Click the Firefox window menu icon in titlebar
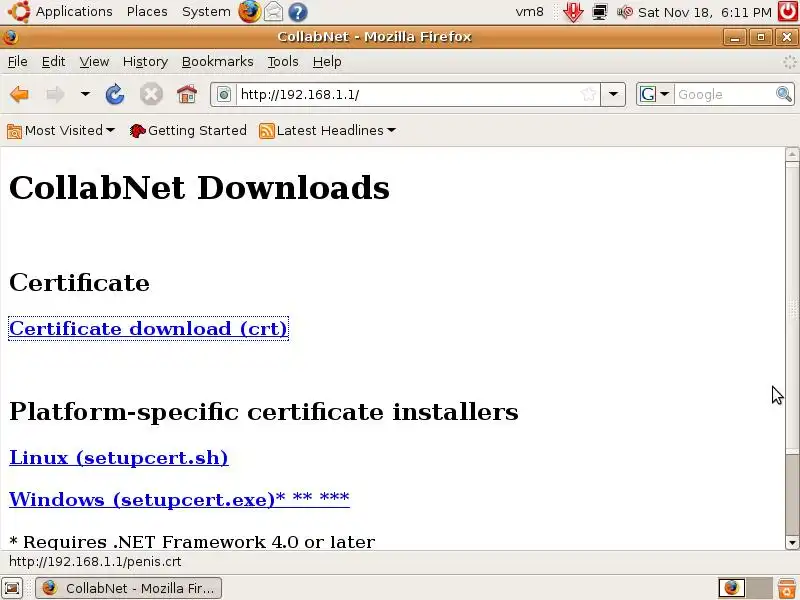The width and height of the screenshot is (800, 600). coord(10,37)
